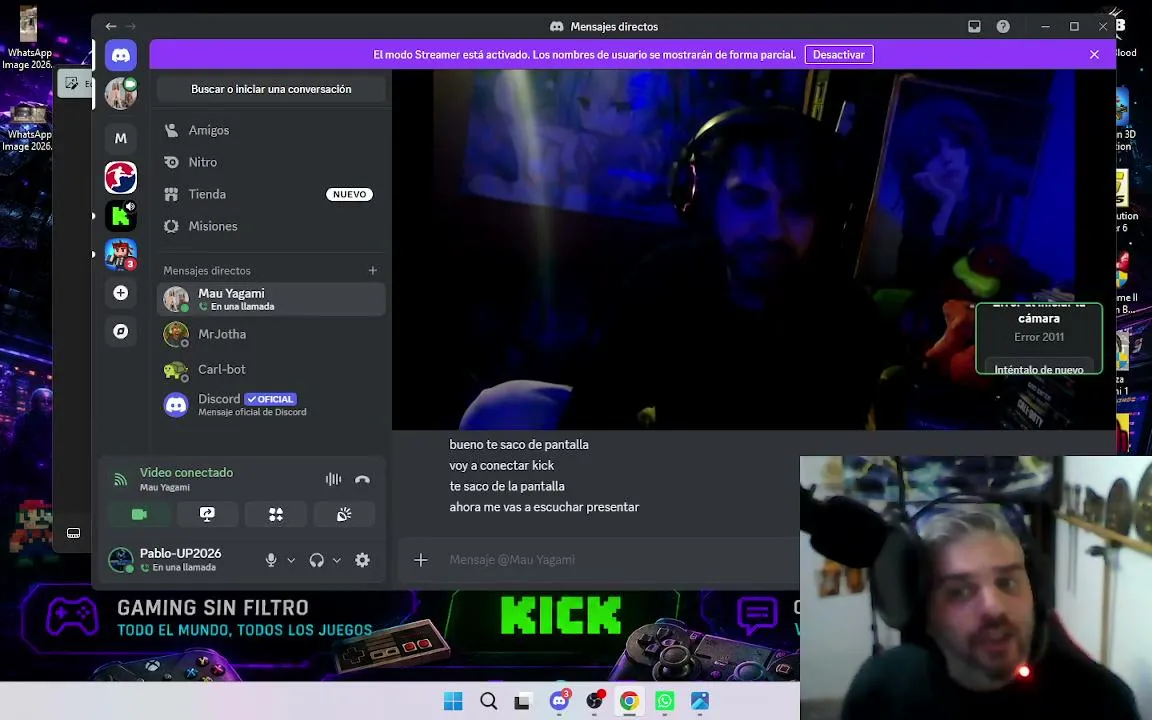Open the help question mark icon

[1003, 26]
